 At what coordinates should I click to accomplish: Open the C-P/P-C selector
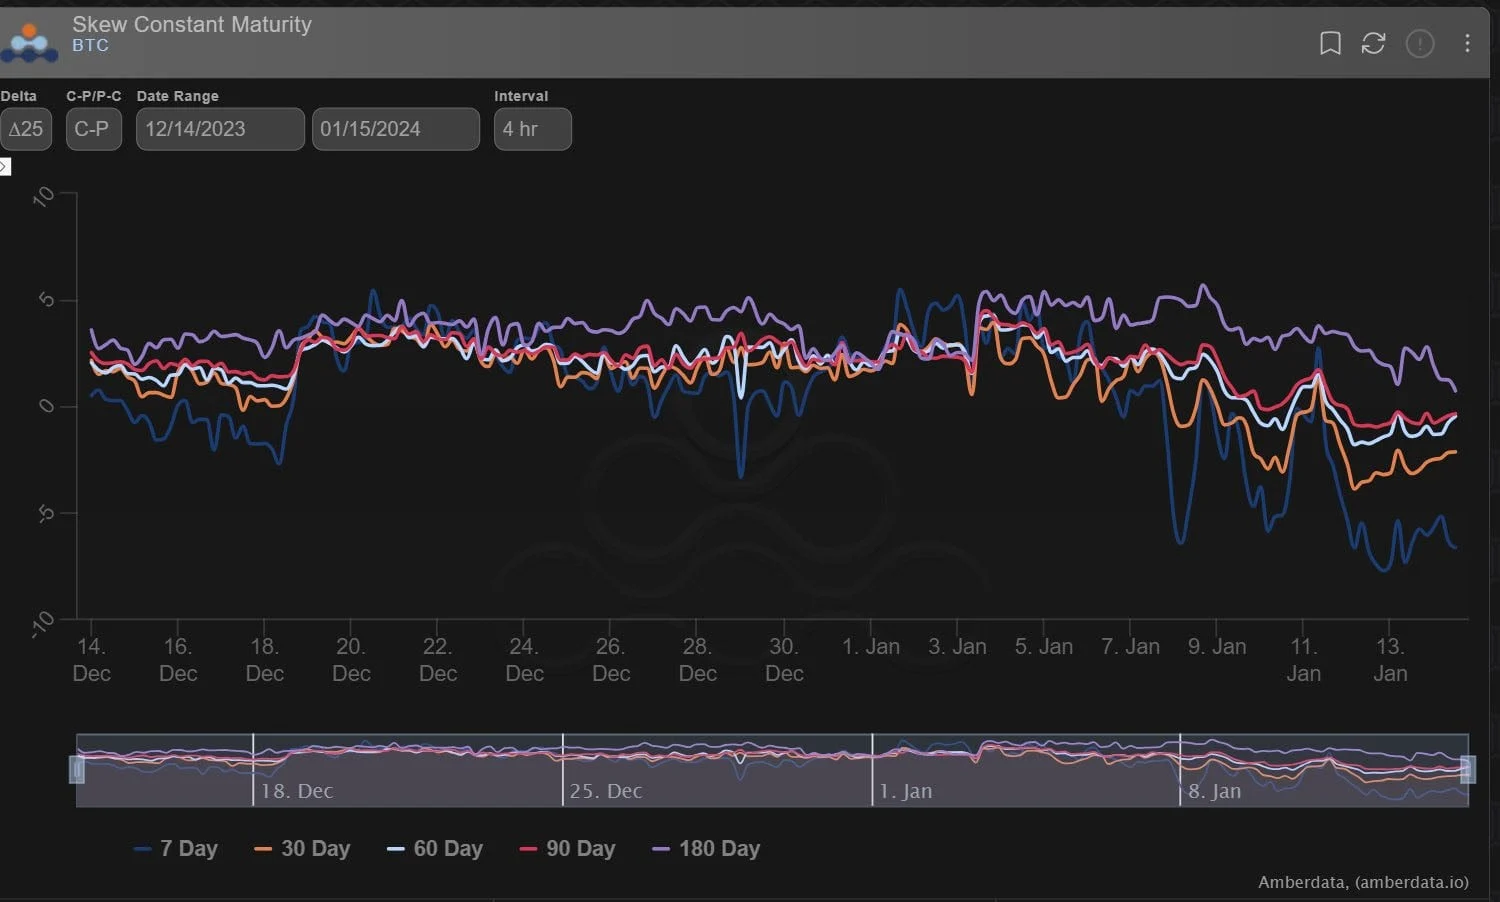click(94, 129)
